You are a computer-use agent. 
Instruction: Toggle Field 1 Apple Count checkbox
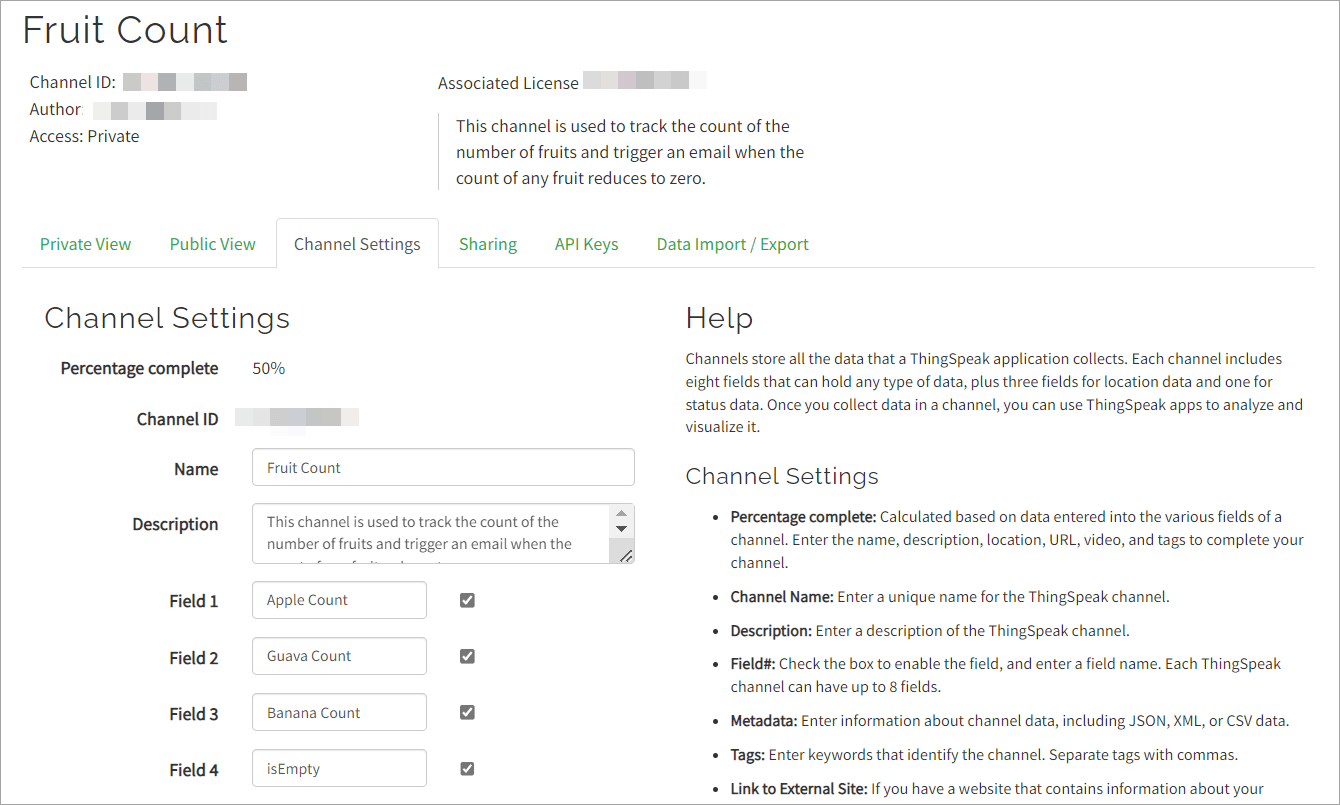coord(467,600)
